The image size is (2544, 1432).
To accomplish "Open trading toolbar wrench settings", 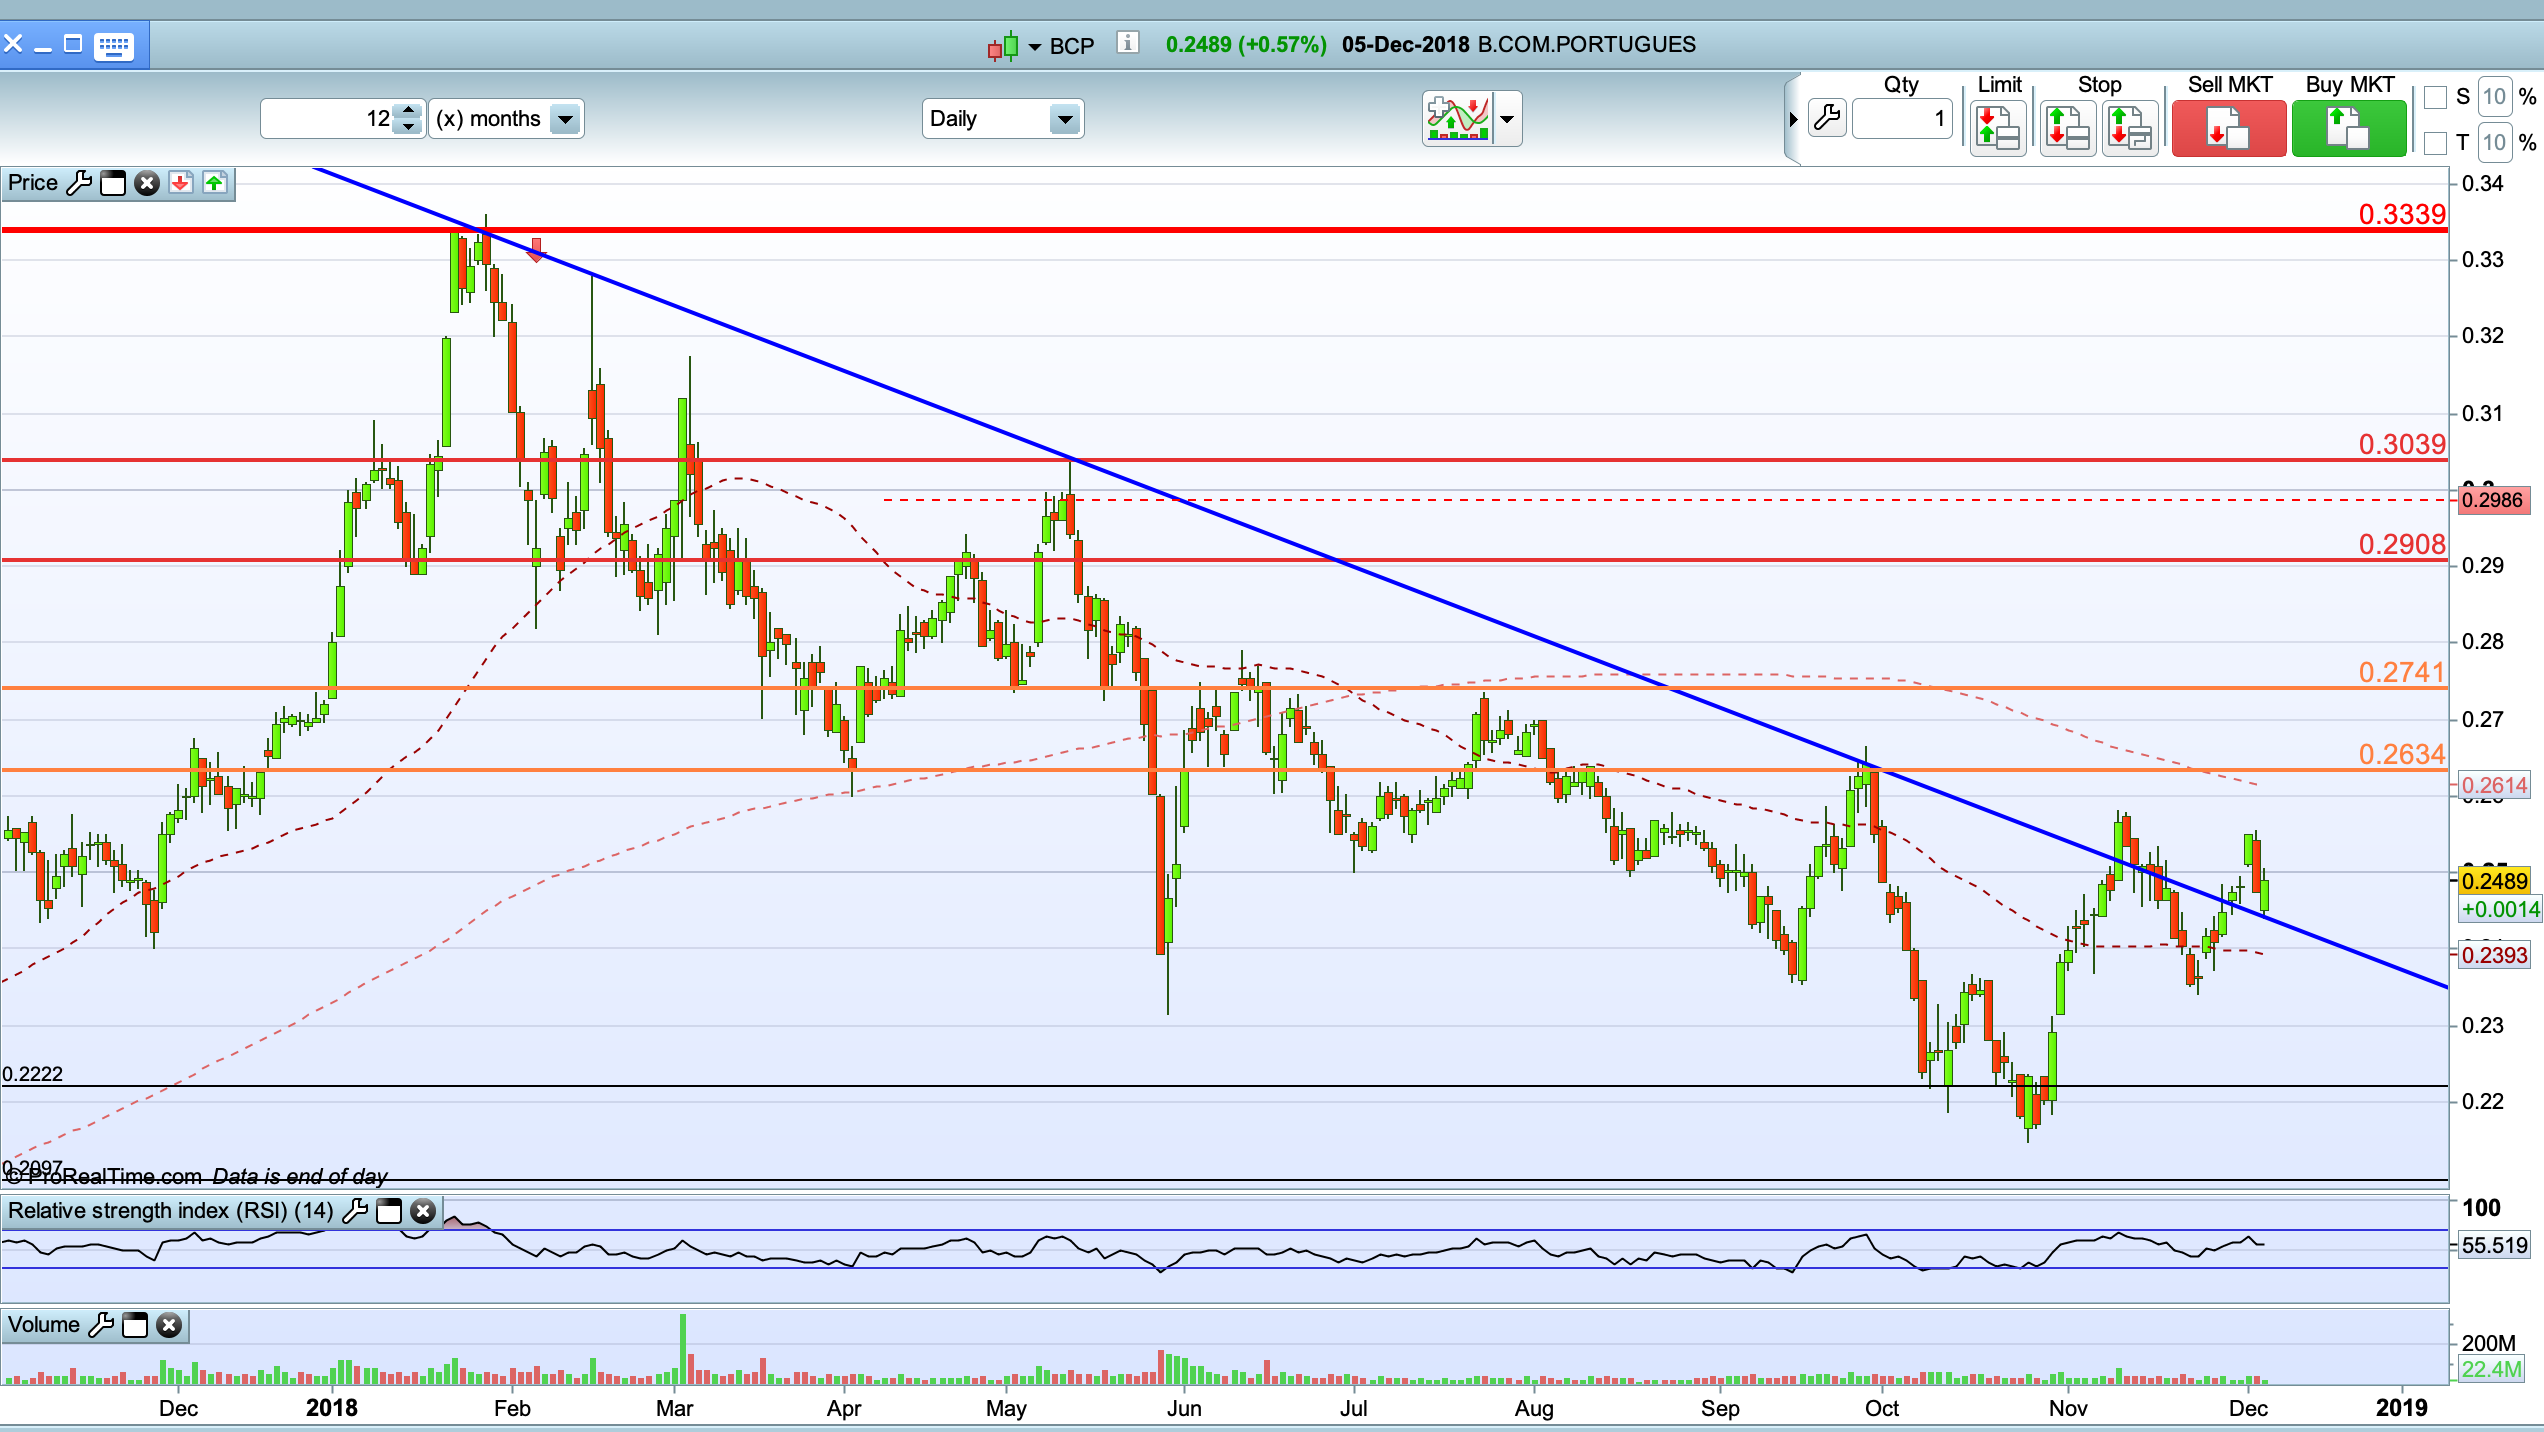I will 1827,119.
